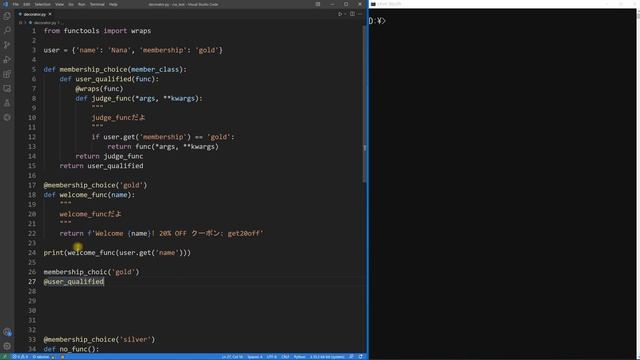640x360 pixels.
Task: Click 'membership_choice' in the def line 5
Action: (93, 69)
